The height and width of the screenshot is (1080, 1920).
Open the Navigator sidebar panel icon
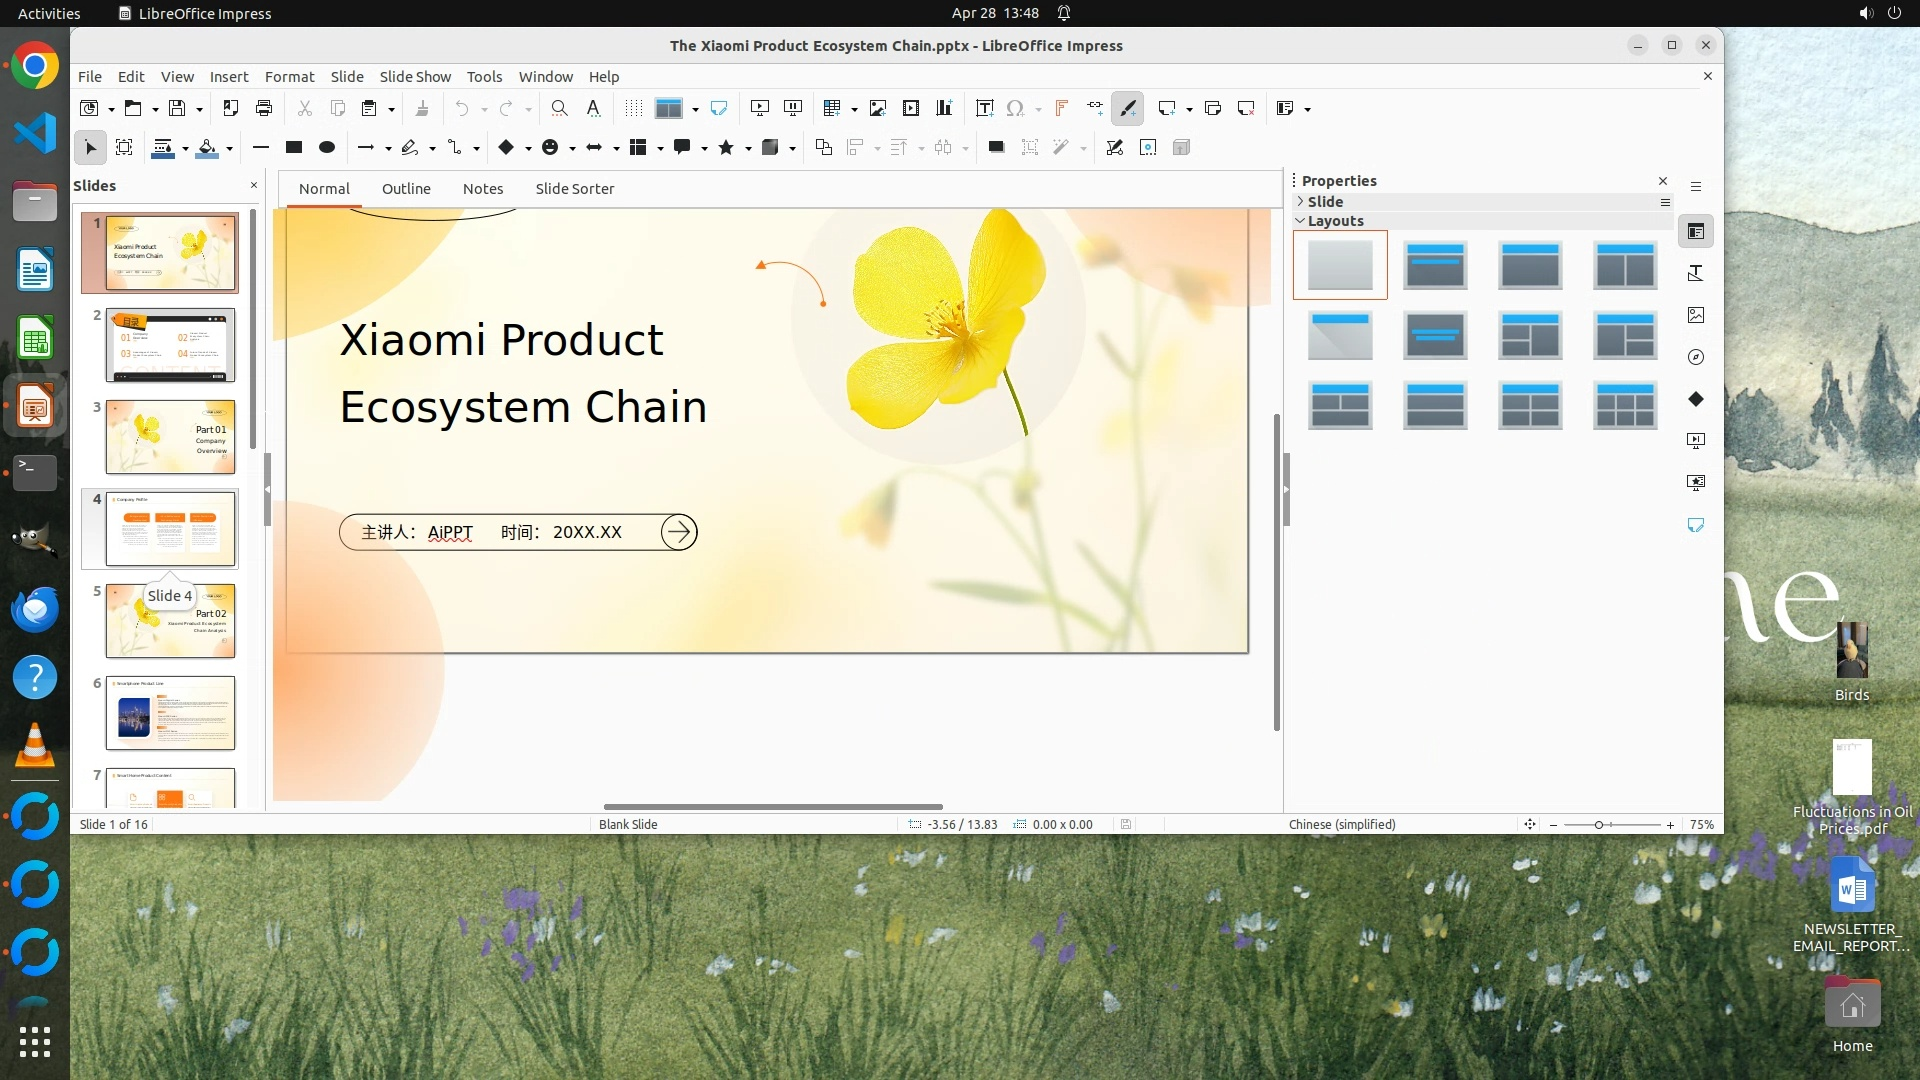(x=1696, y=357)
